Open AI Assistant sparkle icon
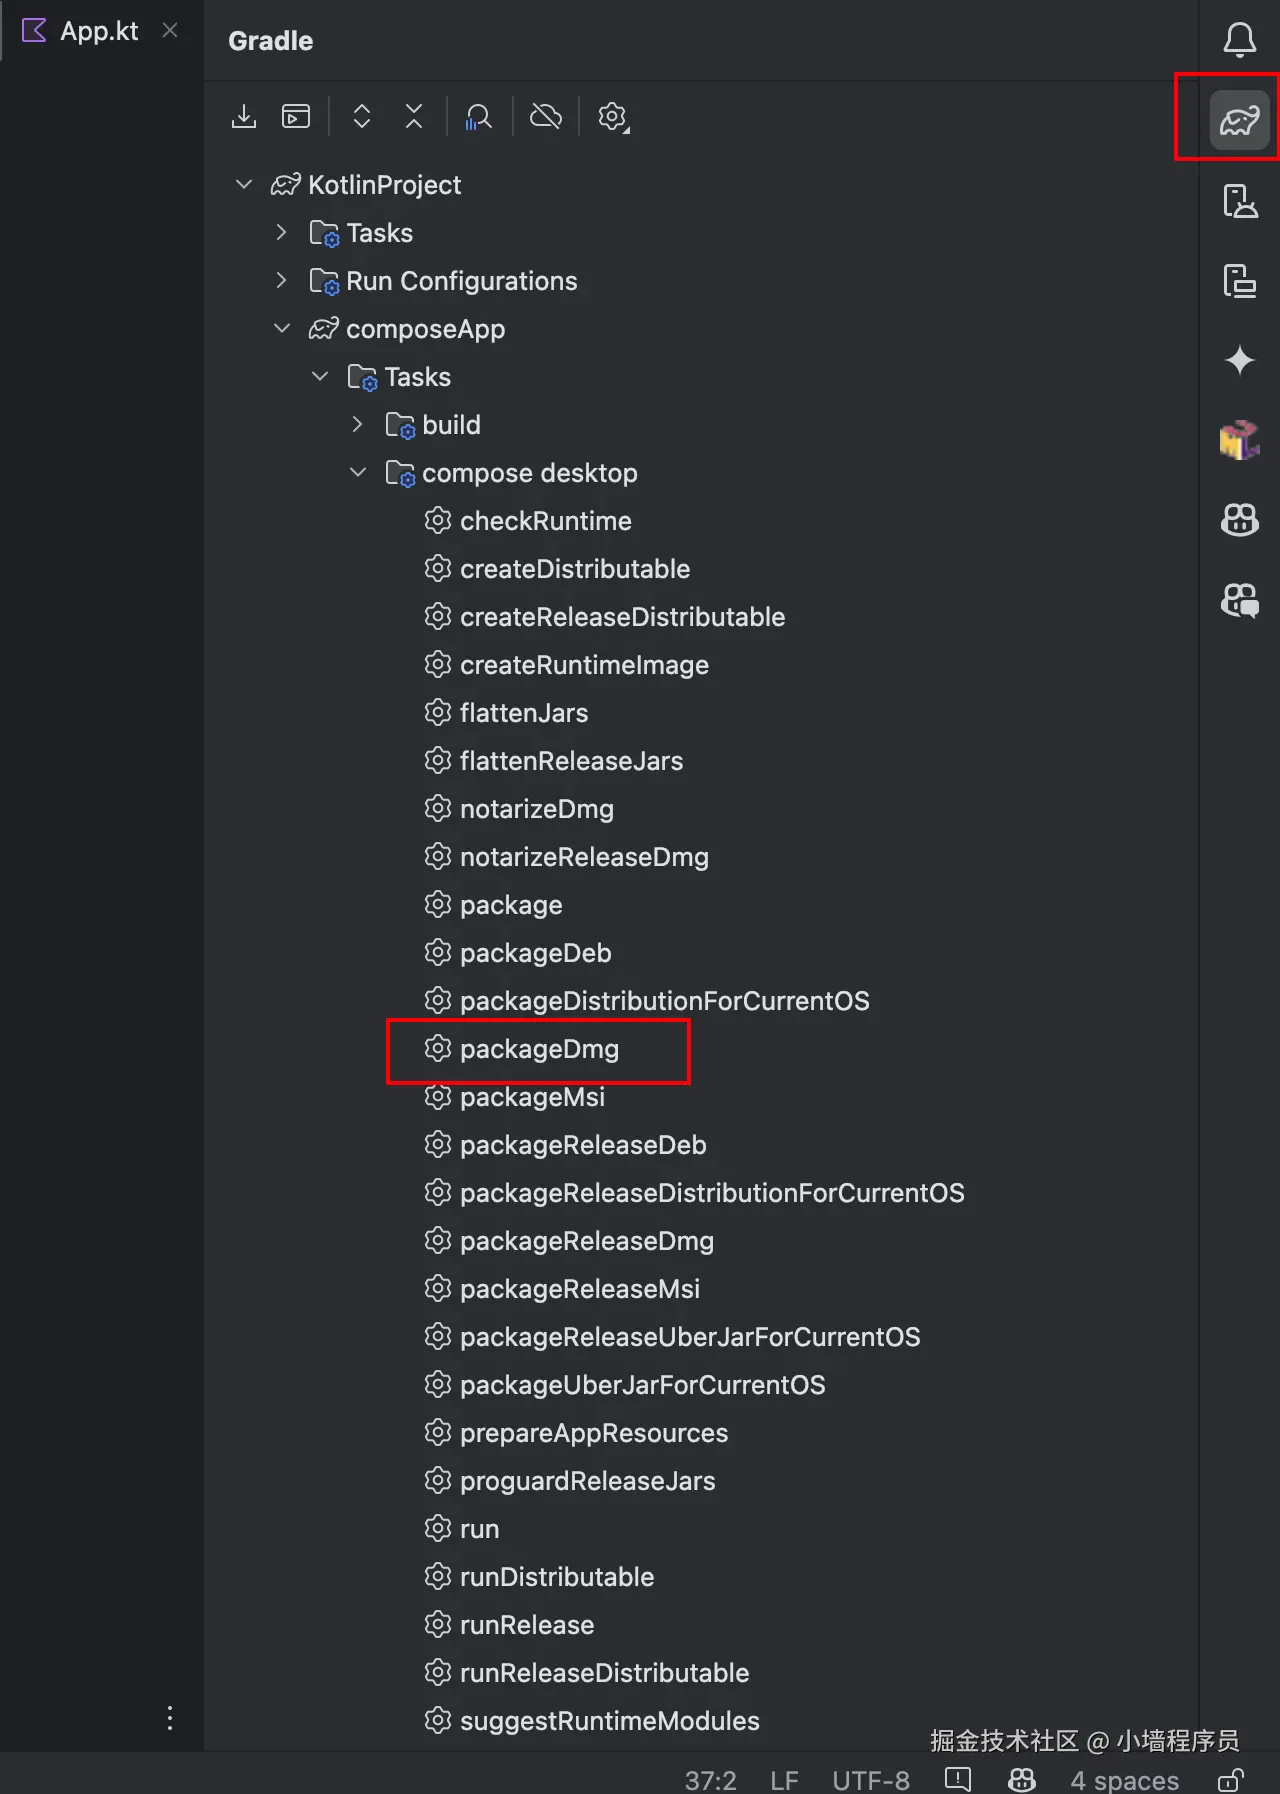 click(1239, 359)
